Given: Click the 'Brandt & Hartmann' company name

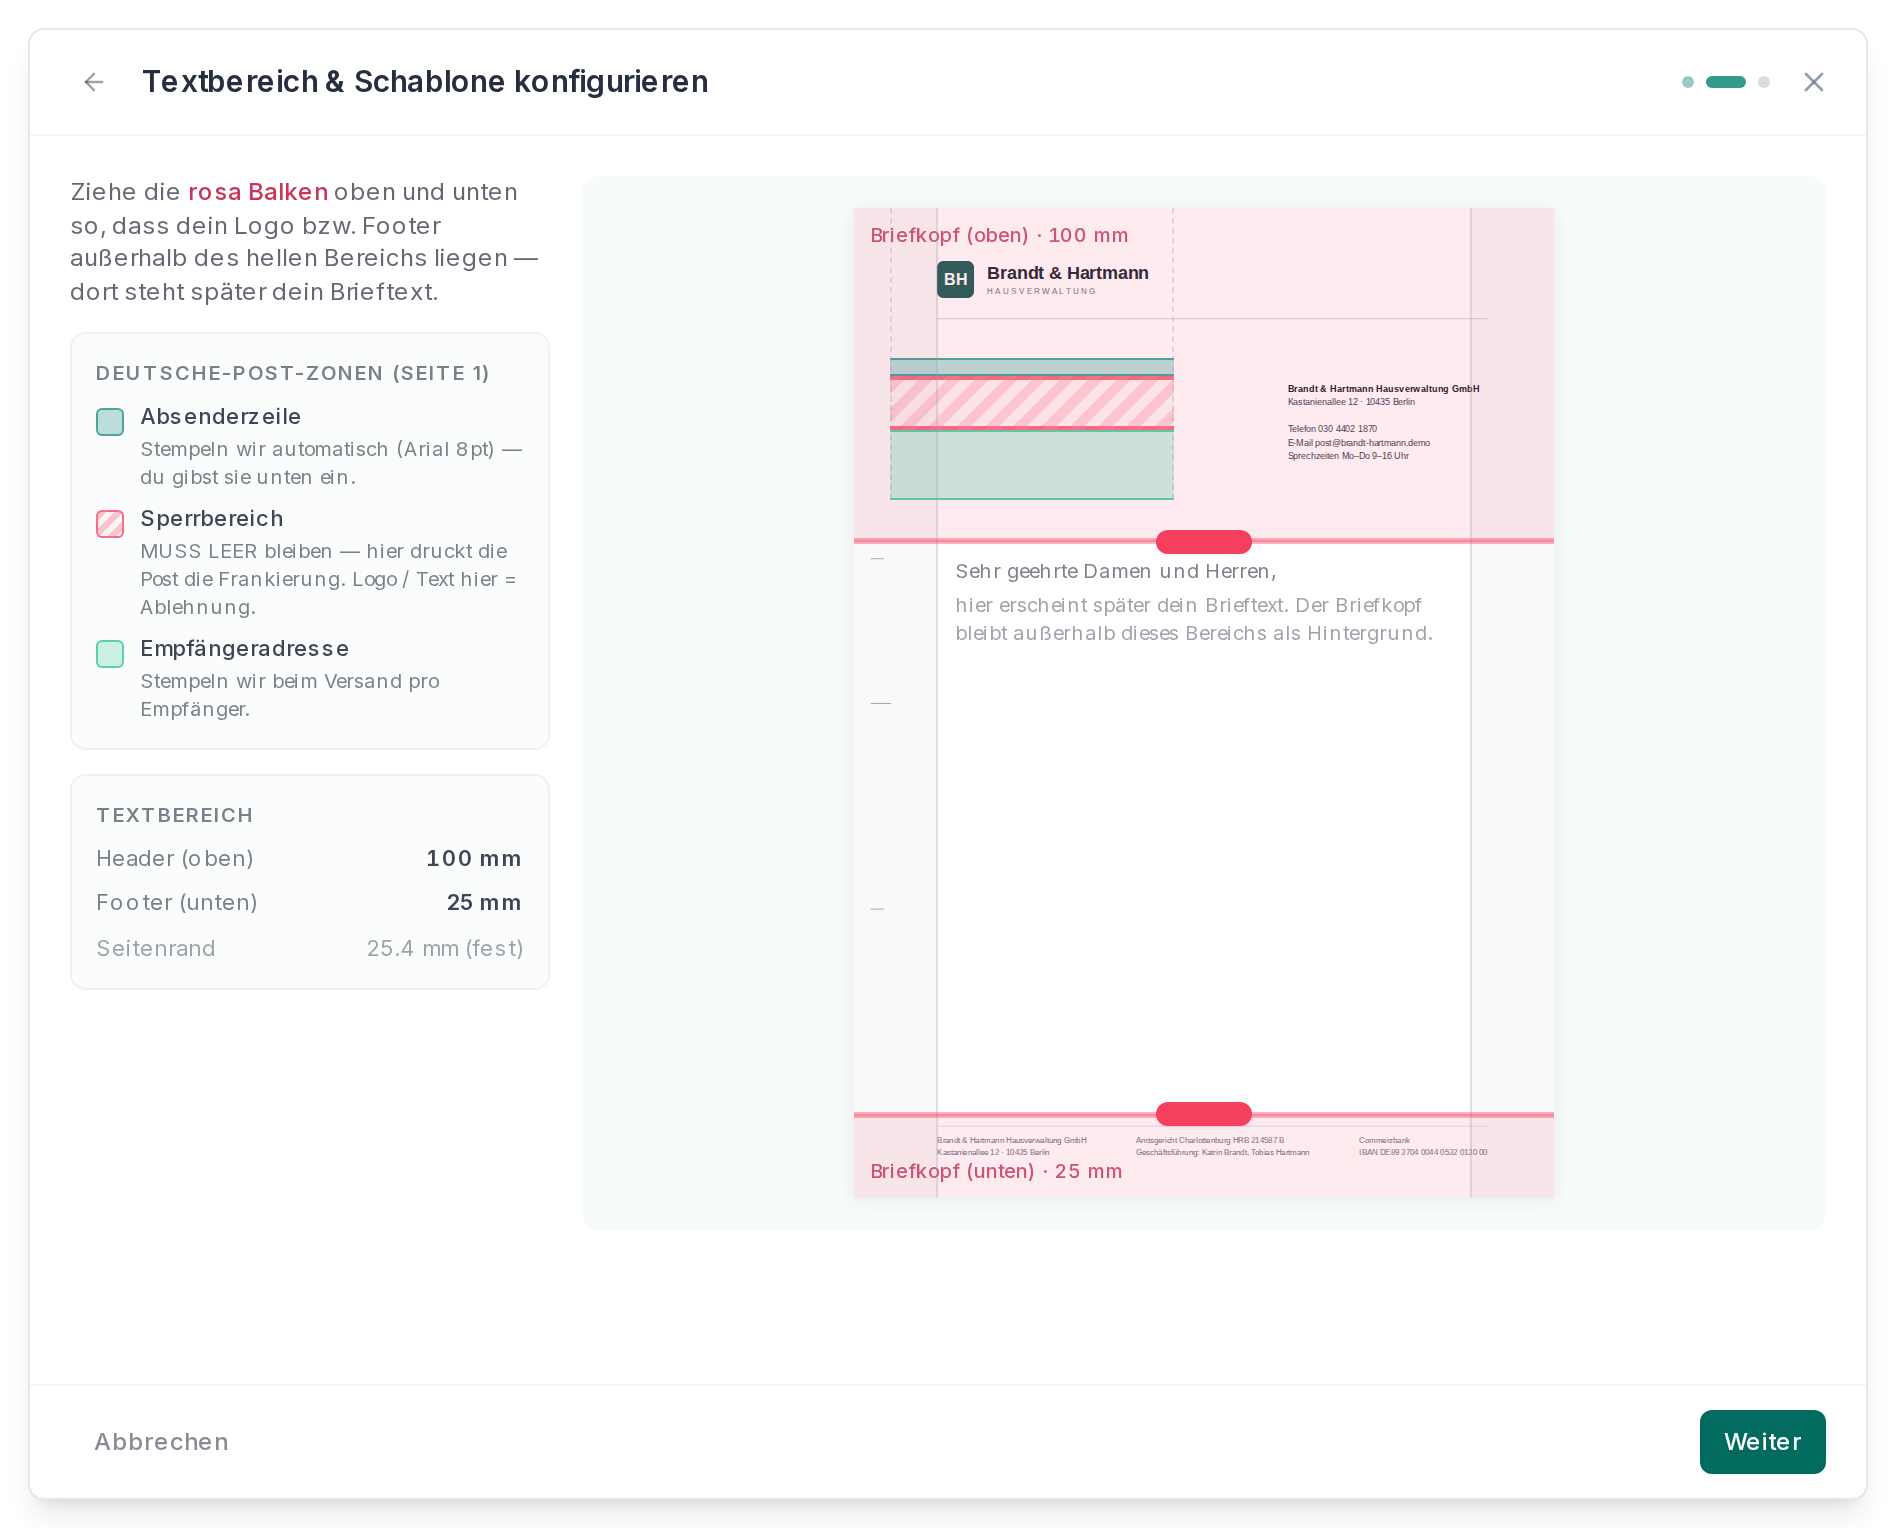Looking at the screenshot, I should pos(1068,273).
